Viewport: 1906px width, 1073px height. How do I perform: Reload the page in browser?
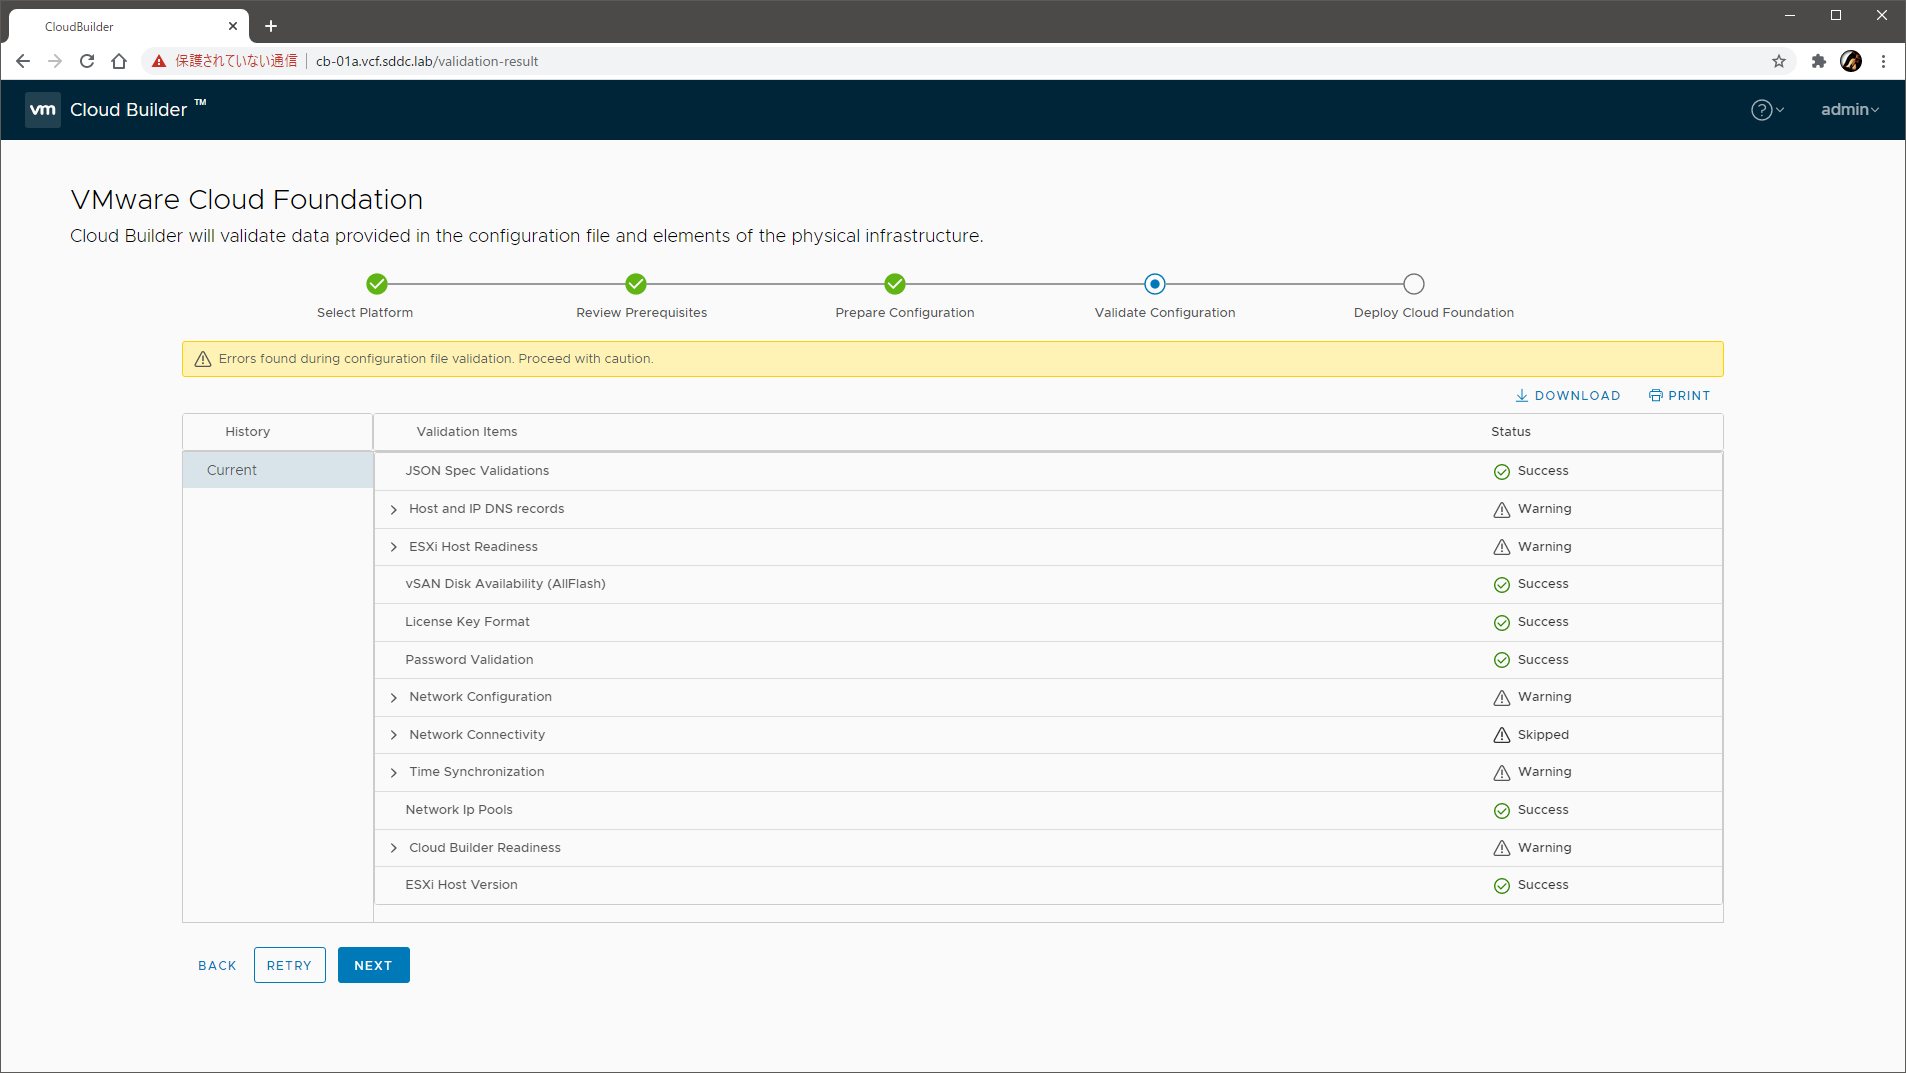tap(87, 61)
